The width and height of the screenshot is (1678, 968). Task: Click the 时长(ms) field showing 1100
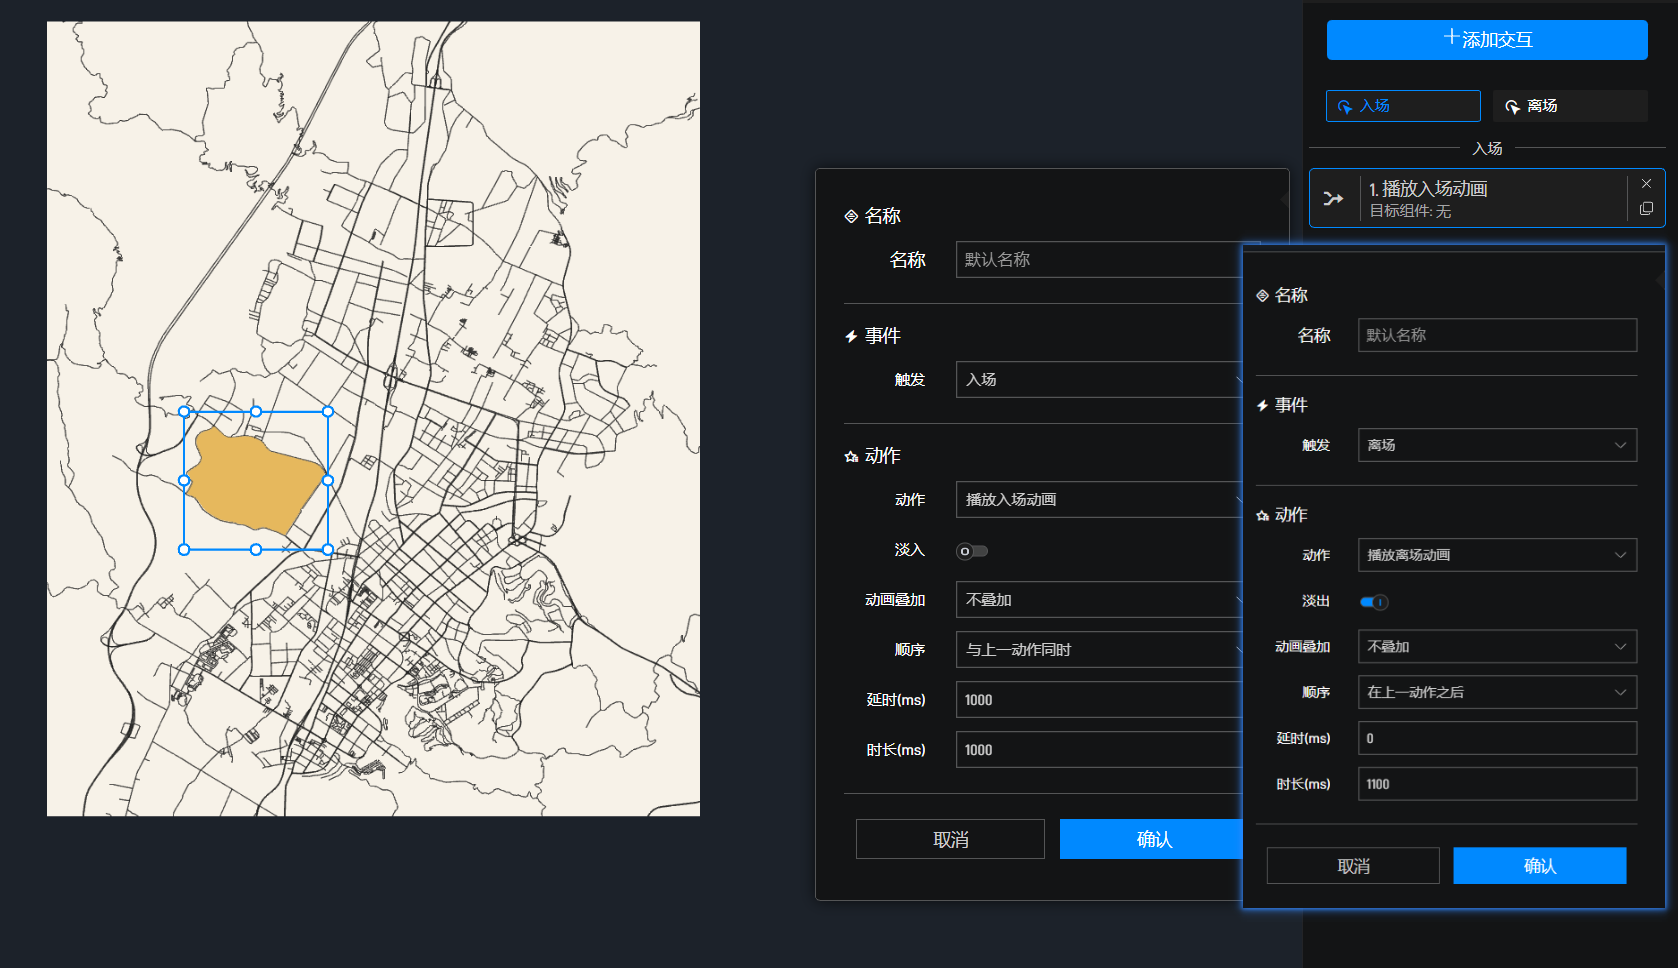click(x=1496, y=784)
